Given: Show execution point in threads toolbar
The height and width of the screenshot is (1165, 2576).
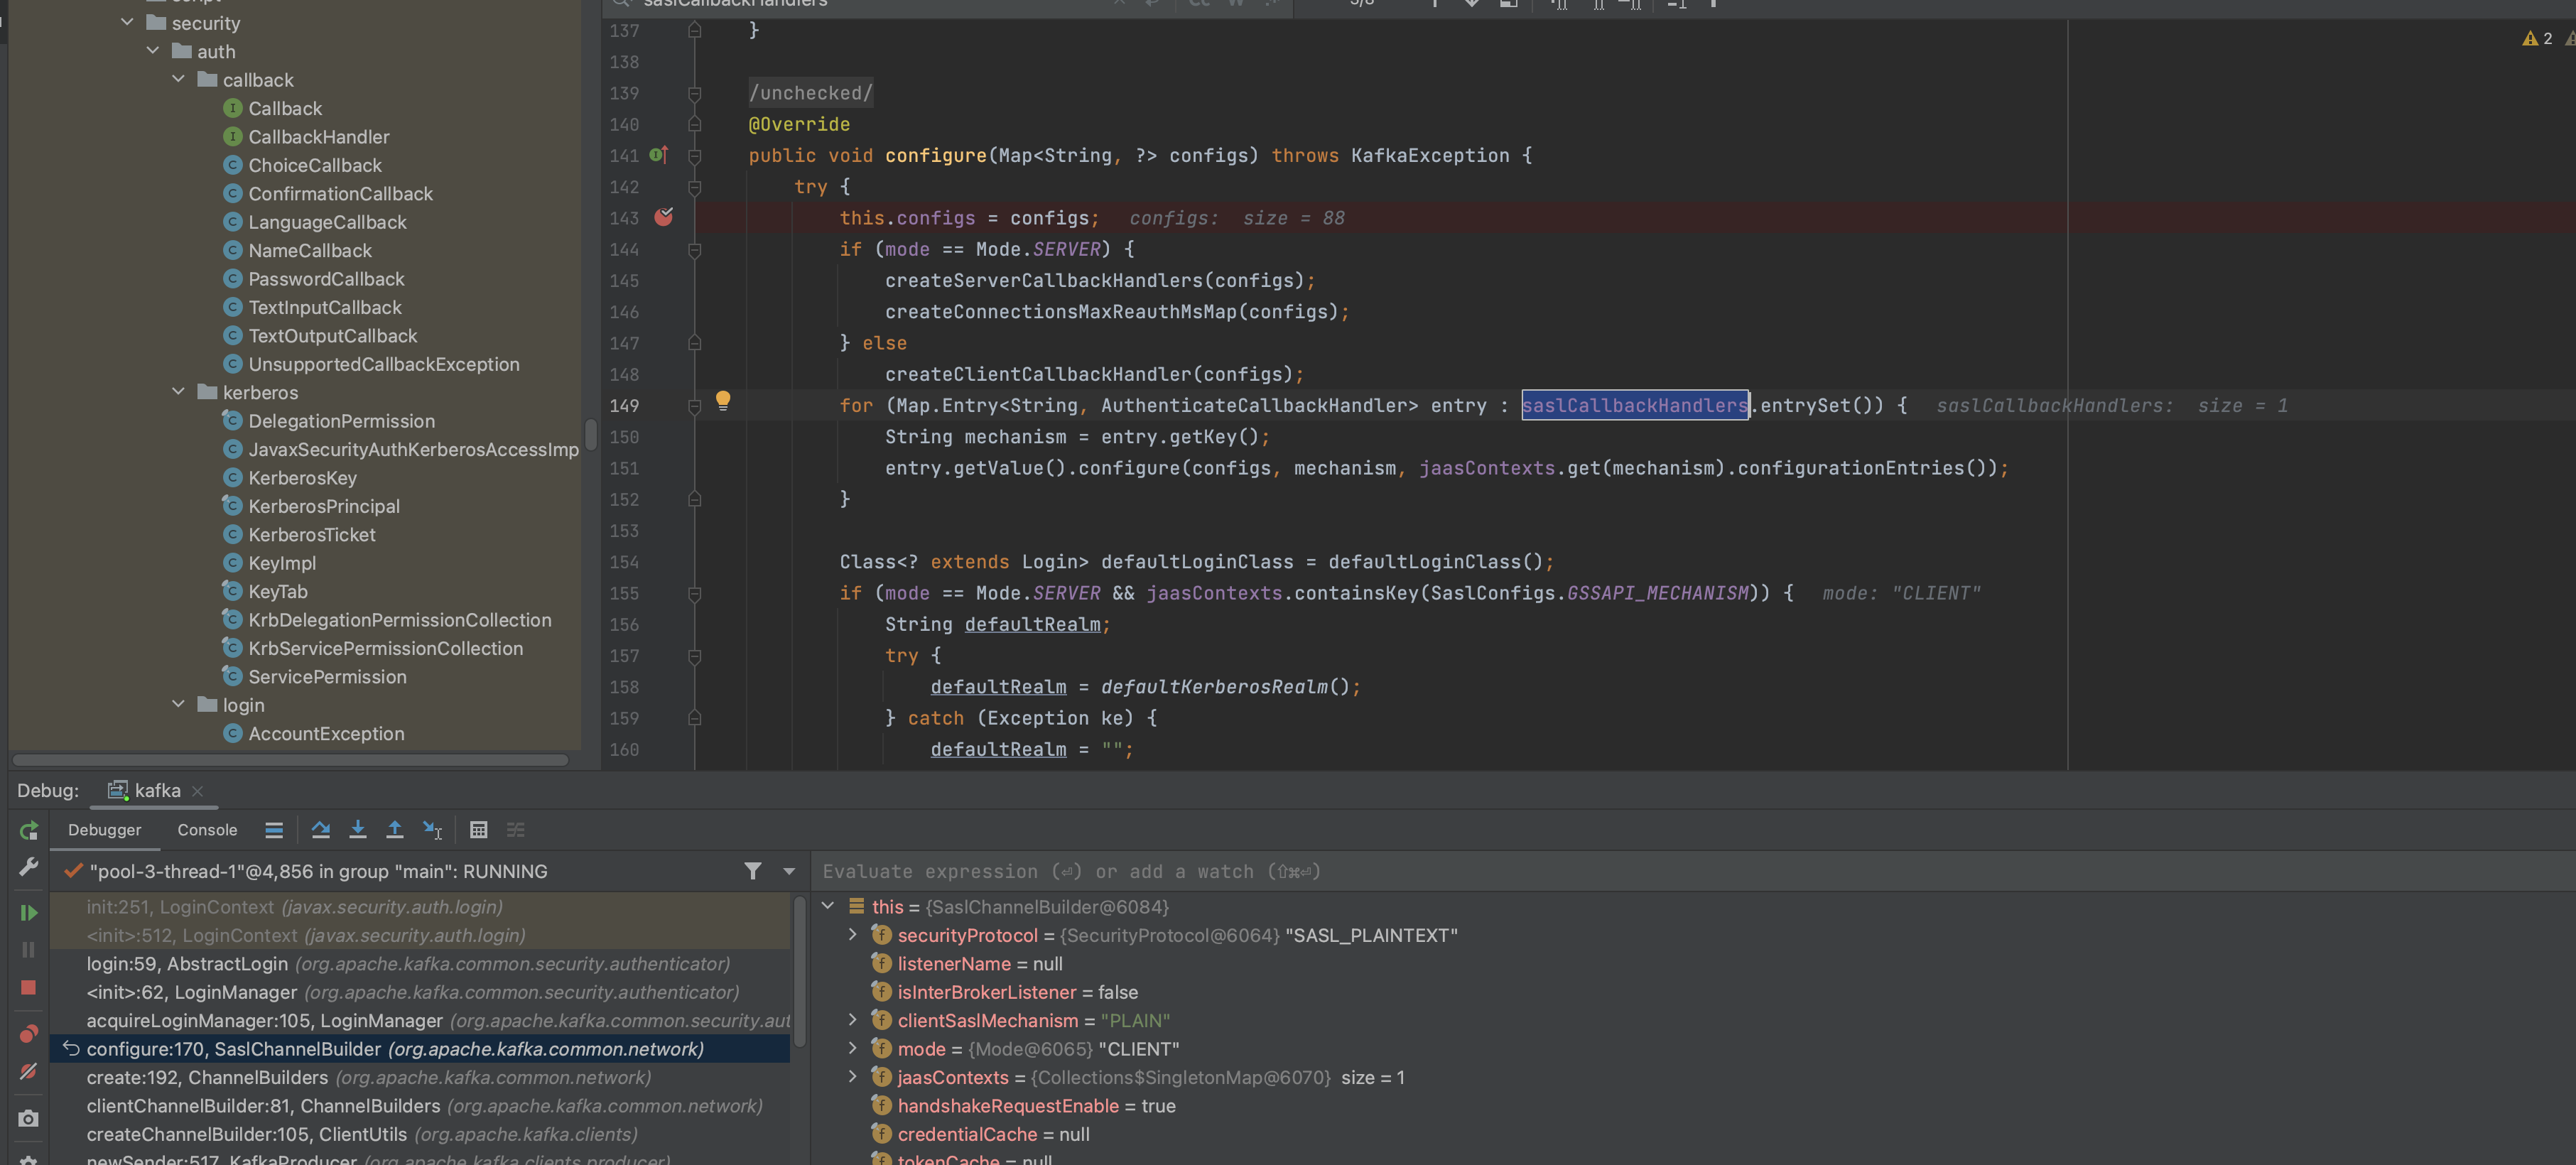Looking at the screenshot, I should 274,830.
